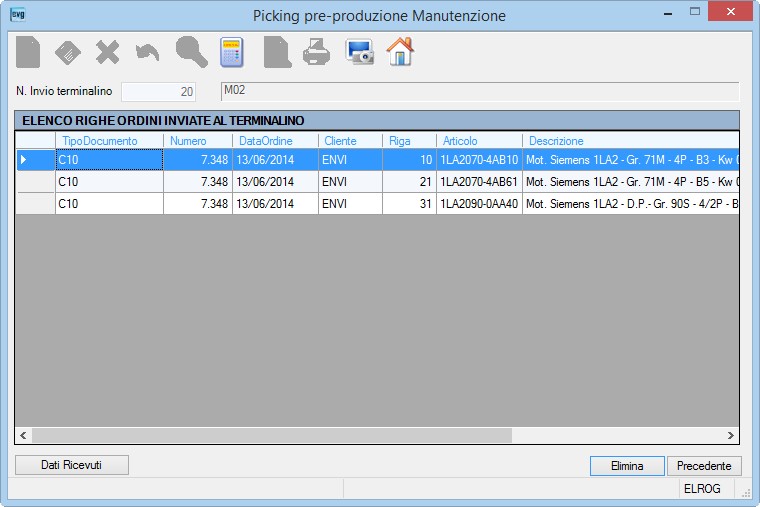Image resolution: width=760 pixels, height=507 pixels.
Task: Click the Precedente button
Action: [704, 466]
